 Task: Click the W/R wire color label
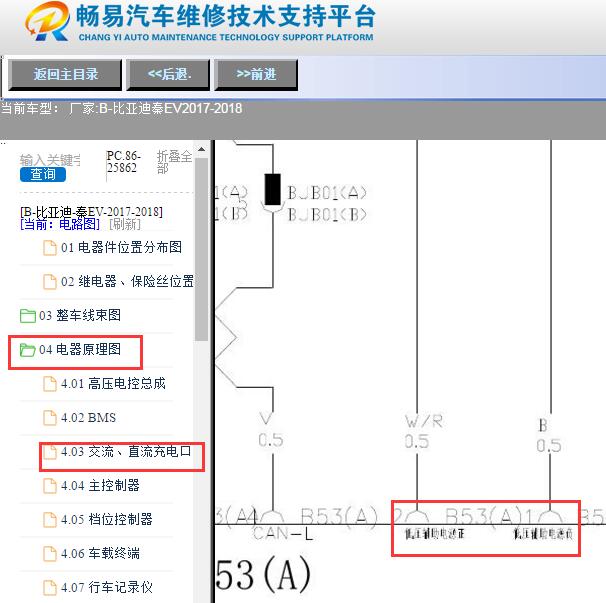coord(424,421)
